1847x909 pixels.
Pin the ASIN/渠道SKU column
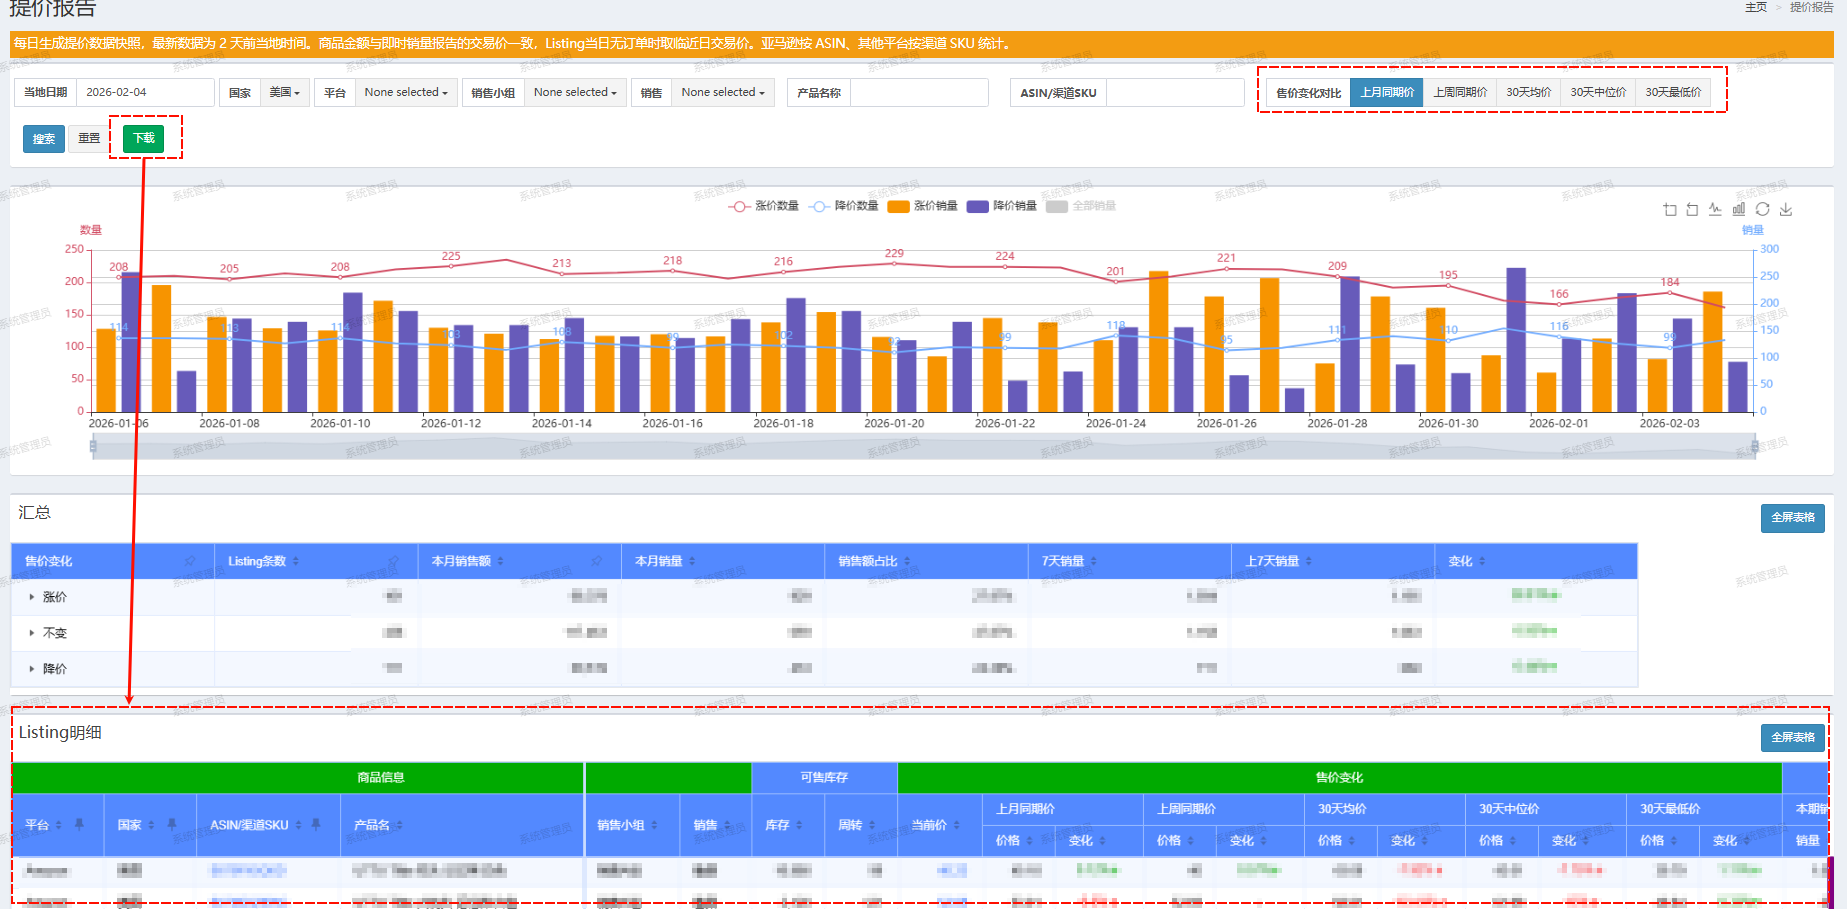point(316,825)
